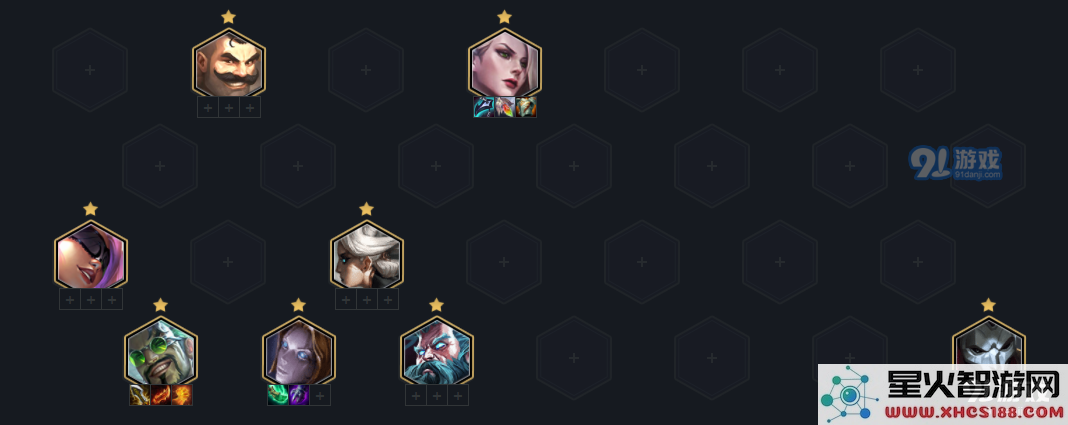Click the rainbow-tipped feather item under the green-eyed champion
The image size is (1068, 425).
(x=505, y=107)
